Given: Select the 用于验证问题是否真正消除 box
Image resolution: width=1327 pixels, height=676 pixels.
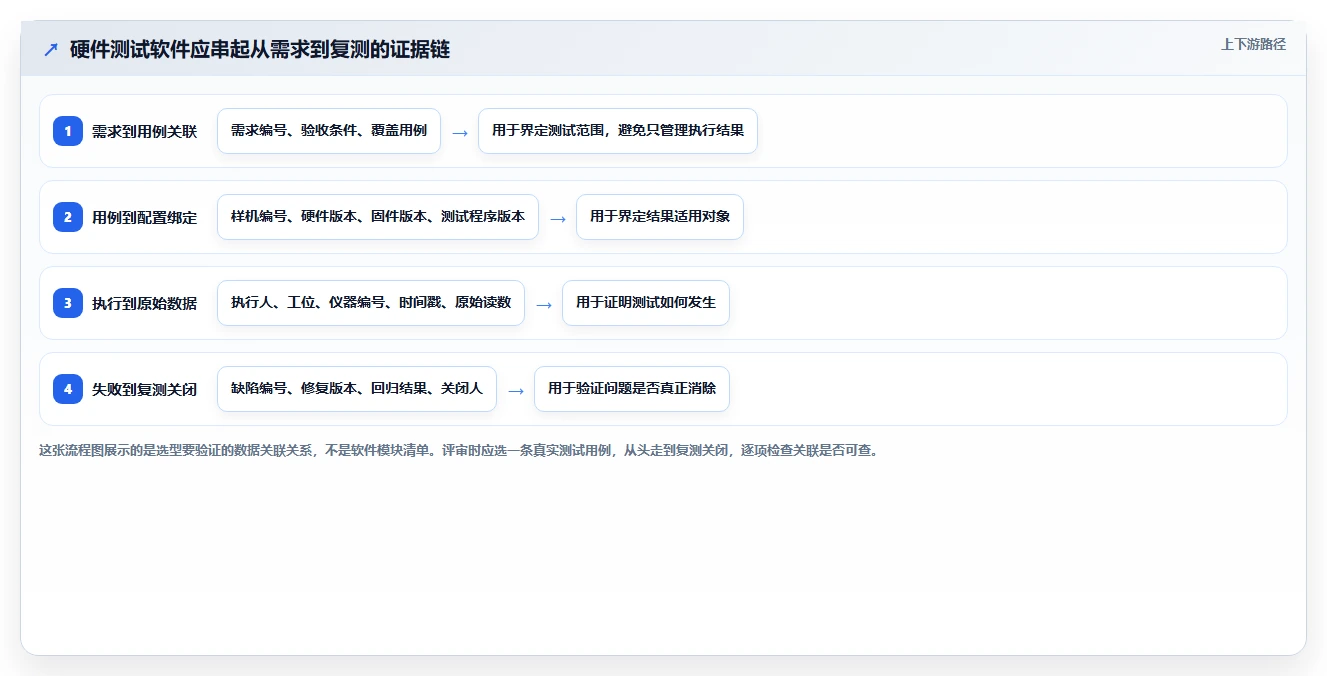Looking at the screenshot, I should pyautogui.click(x=632, y=389).
